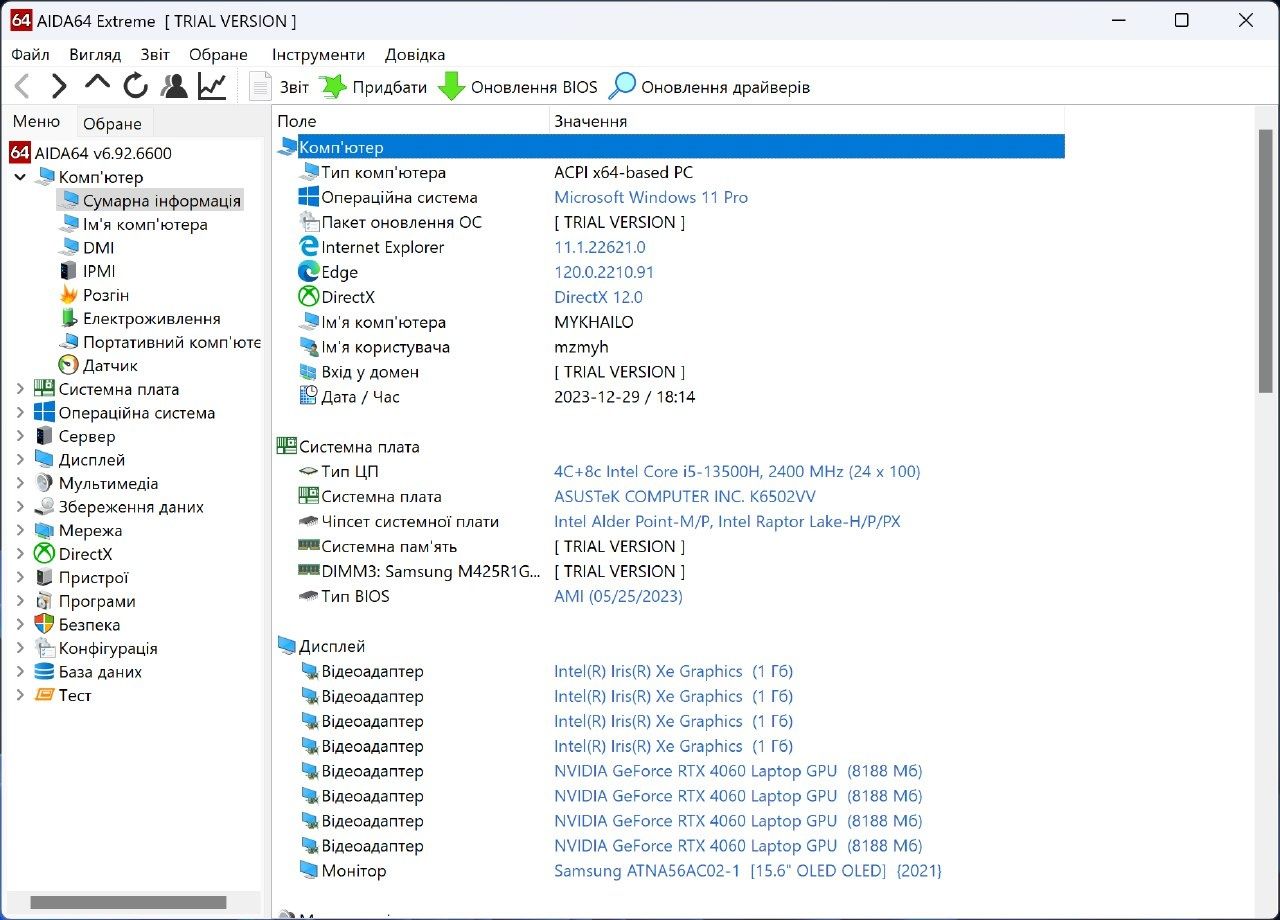Expand the Мультимедіа tree node
Viewport: 1280px width, 920px height.
click(x=20, y=483)
